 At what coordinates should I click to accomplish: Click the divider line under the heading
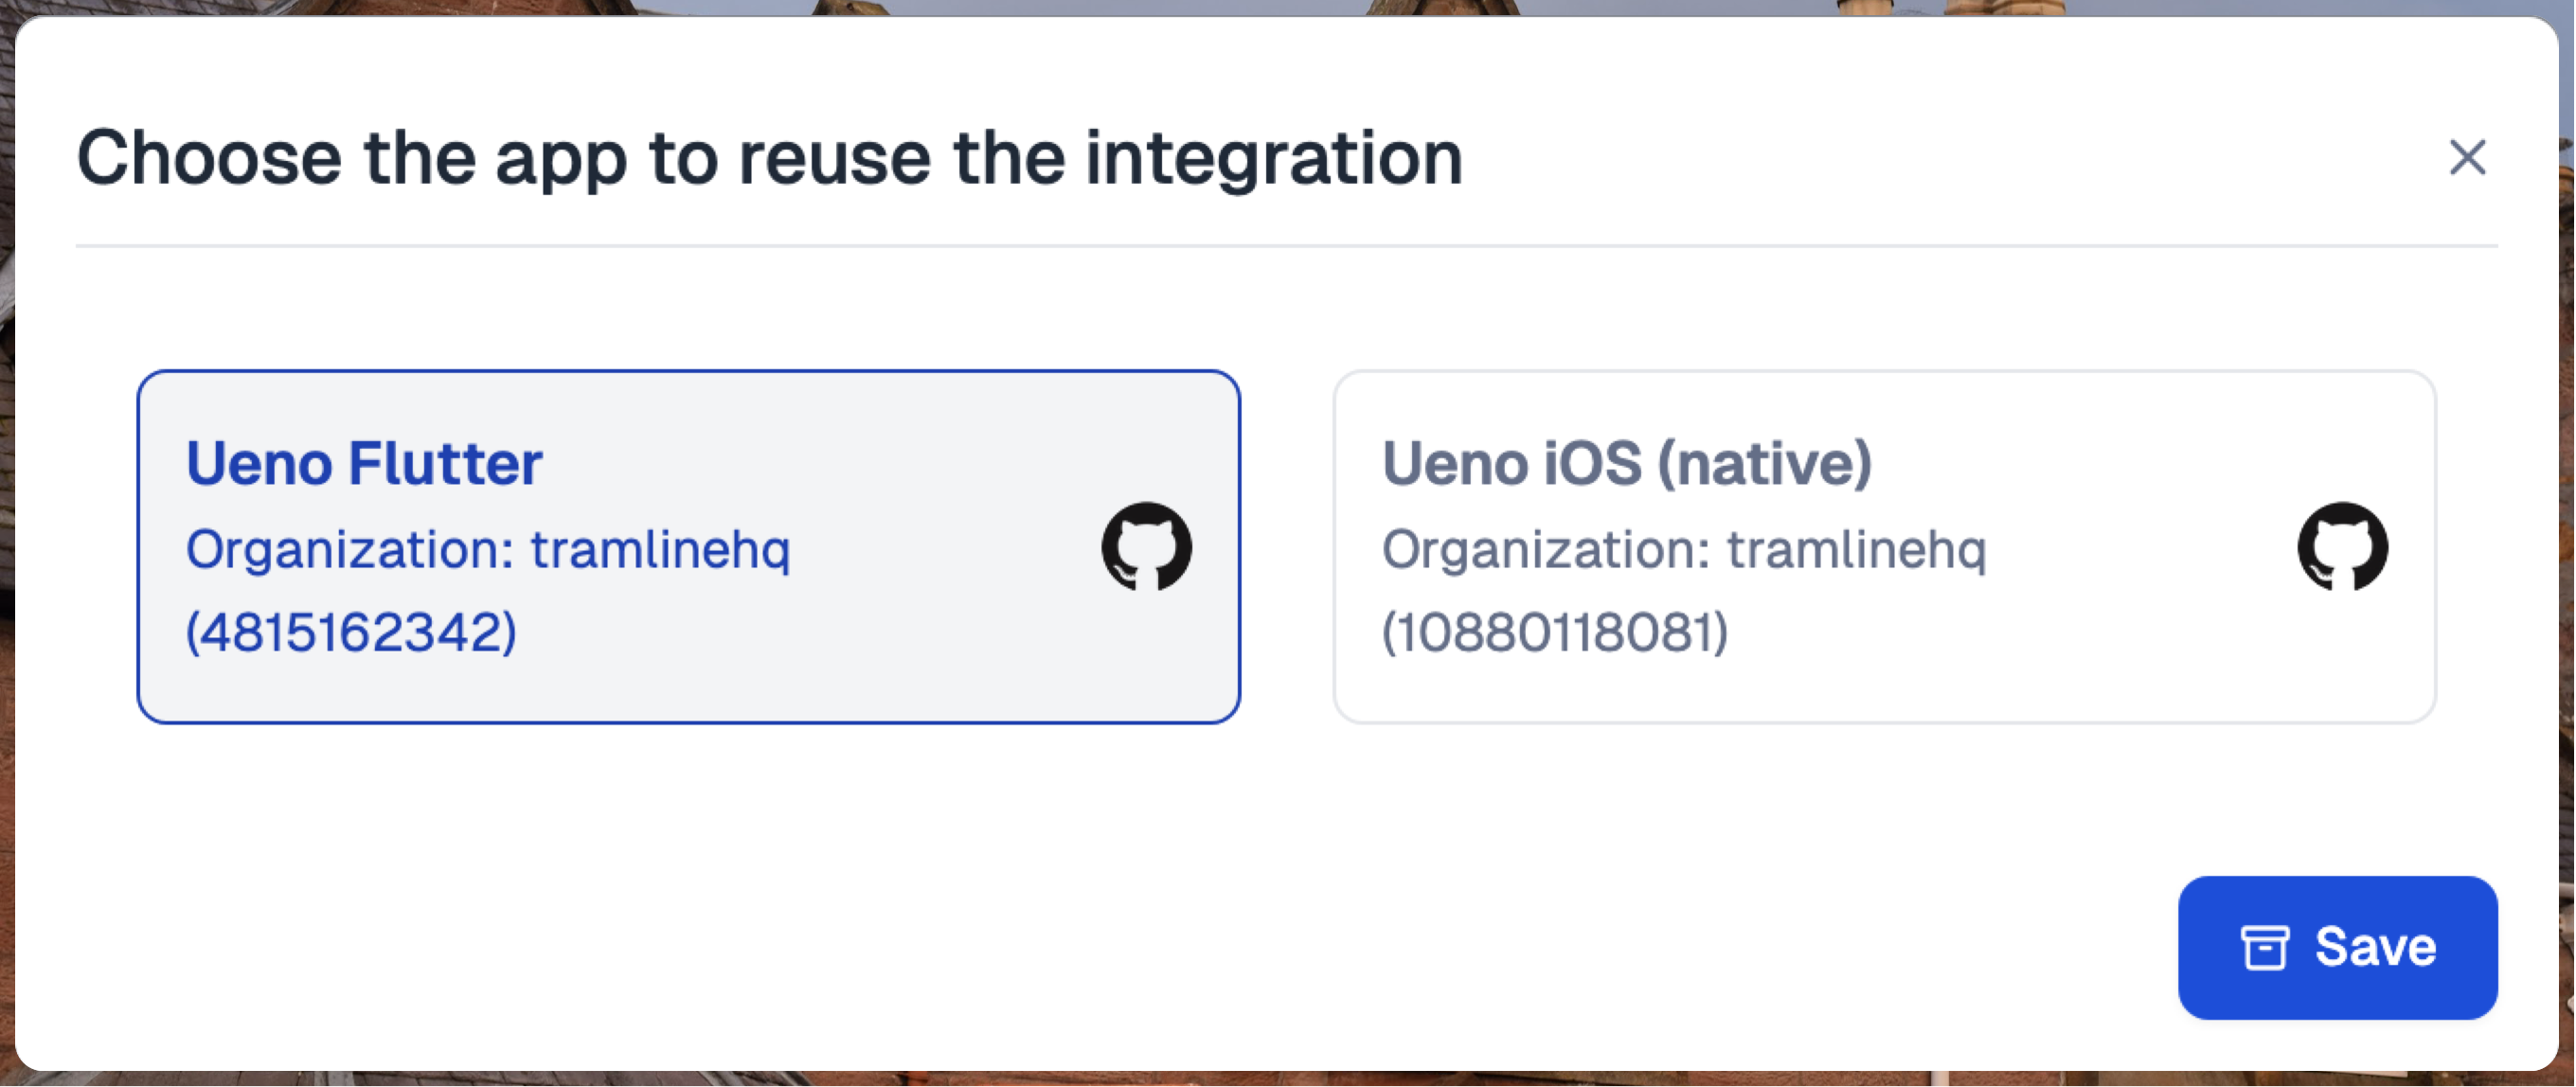pyautogui.click(x=1286, y=245)
